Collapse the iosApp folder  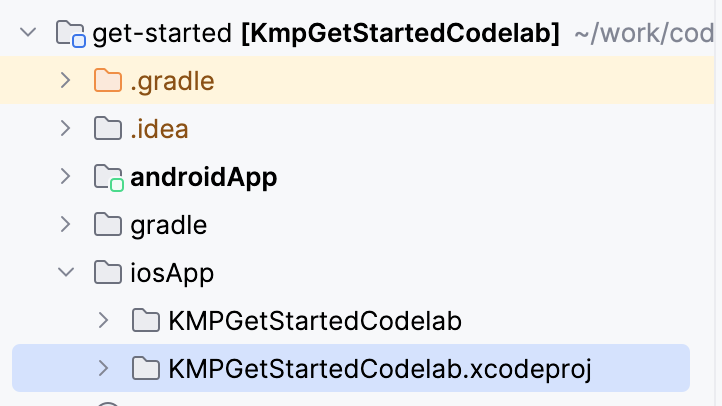[x=65, y=272]
